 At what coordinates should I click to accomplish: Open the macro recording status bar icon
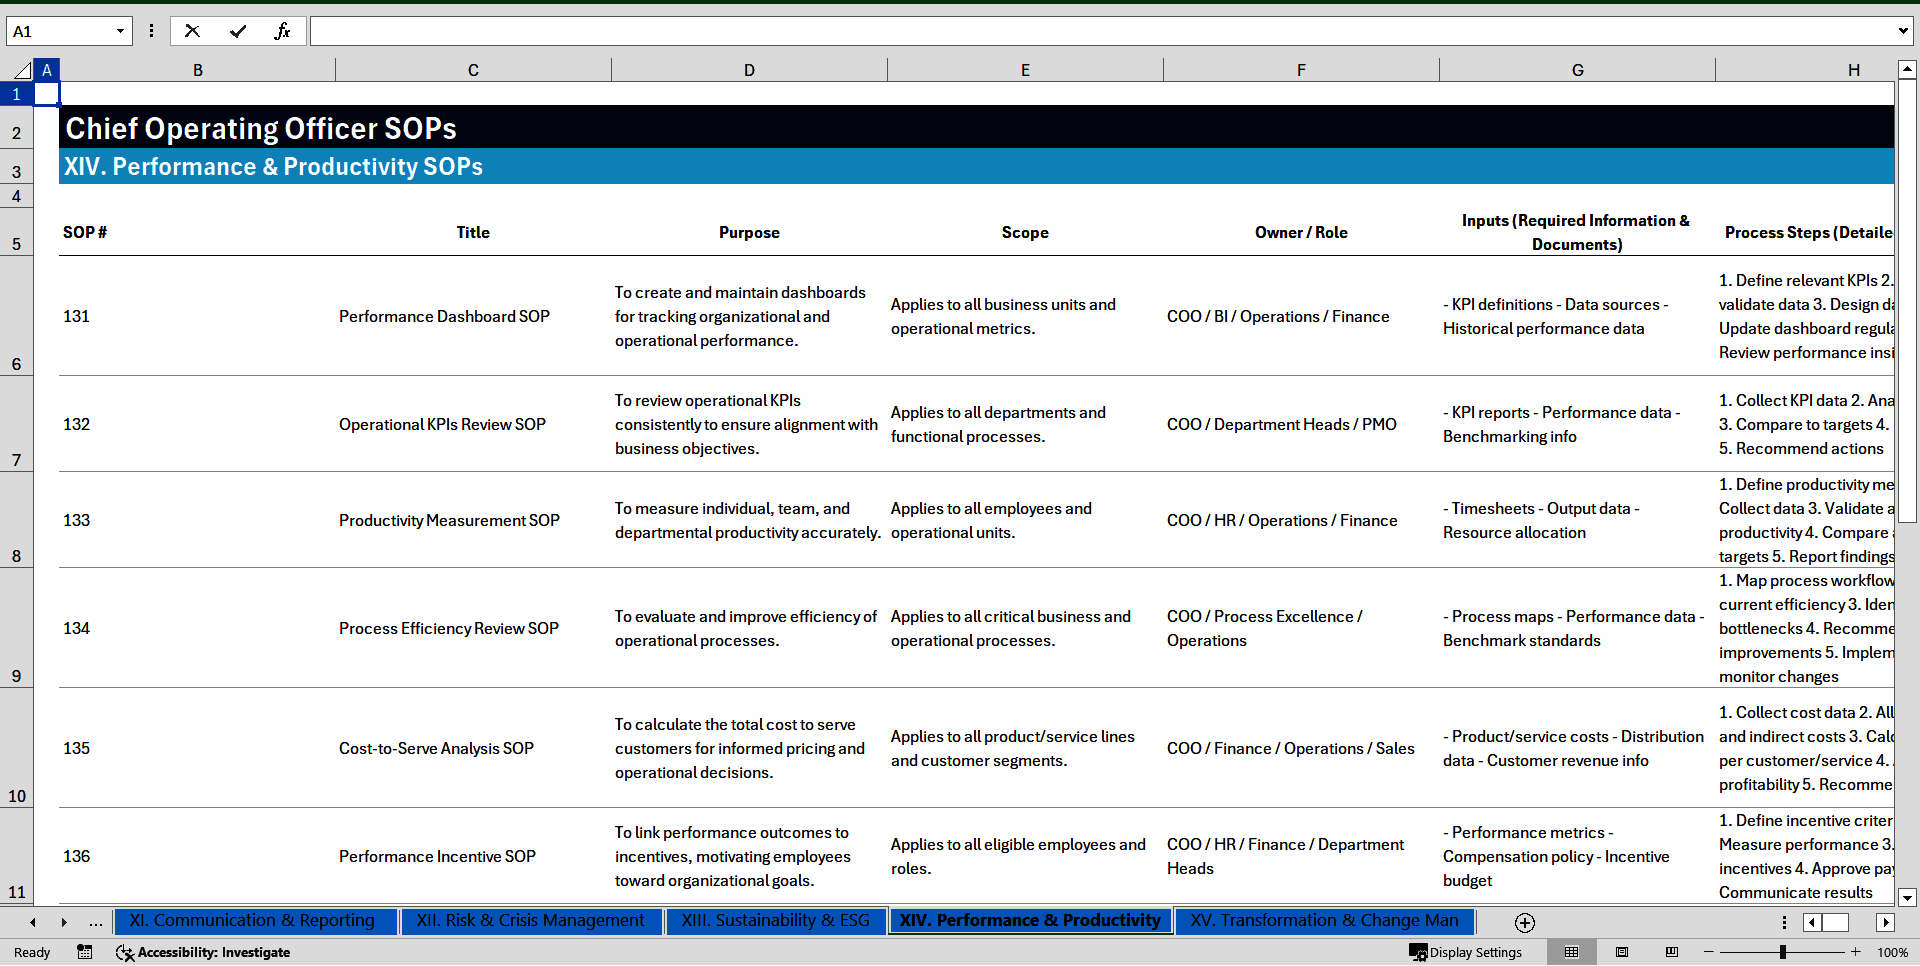(x=85, y=952)
